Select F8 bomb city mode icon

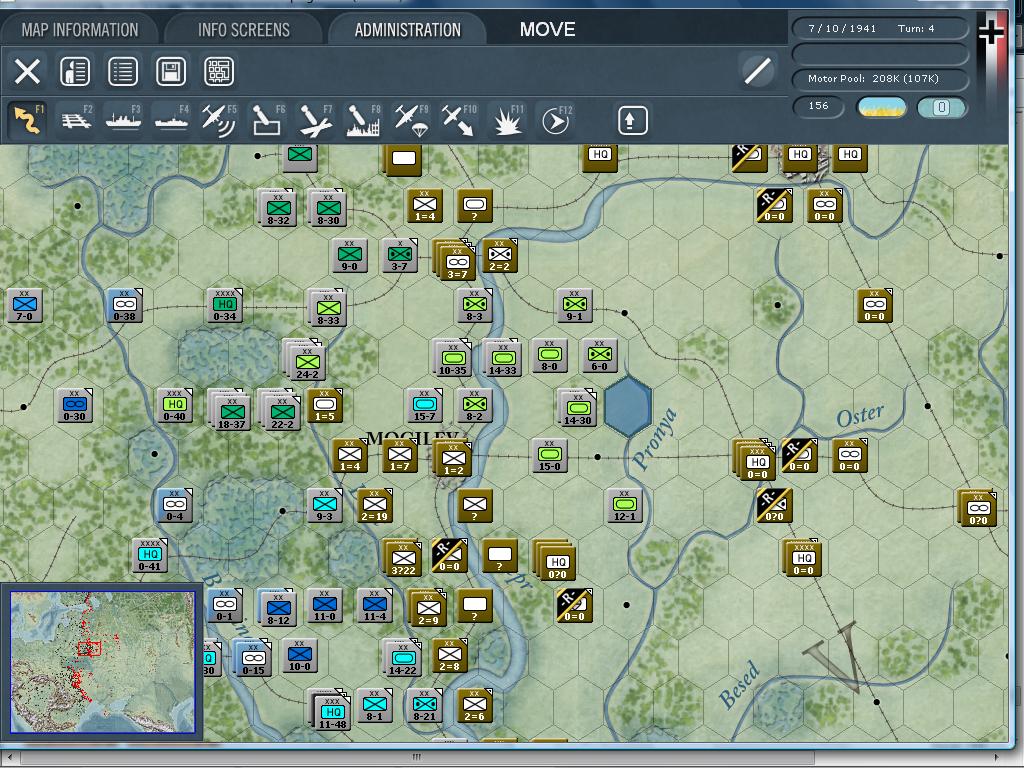pos(363,120)
